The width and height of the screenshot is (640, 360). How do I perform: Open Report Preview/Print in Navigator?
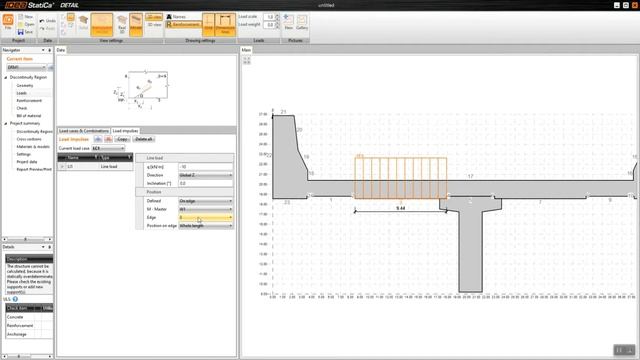pyautogui.click(x=34, y=169)
